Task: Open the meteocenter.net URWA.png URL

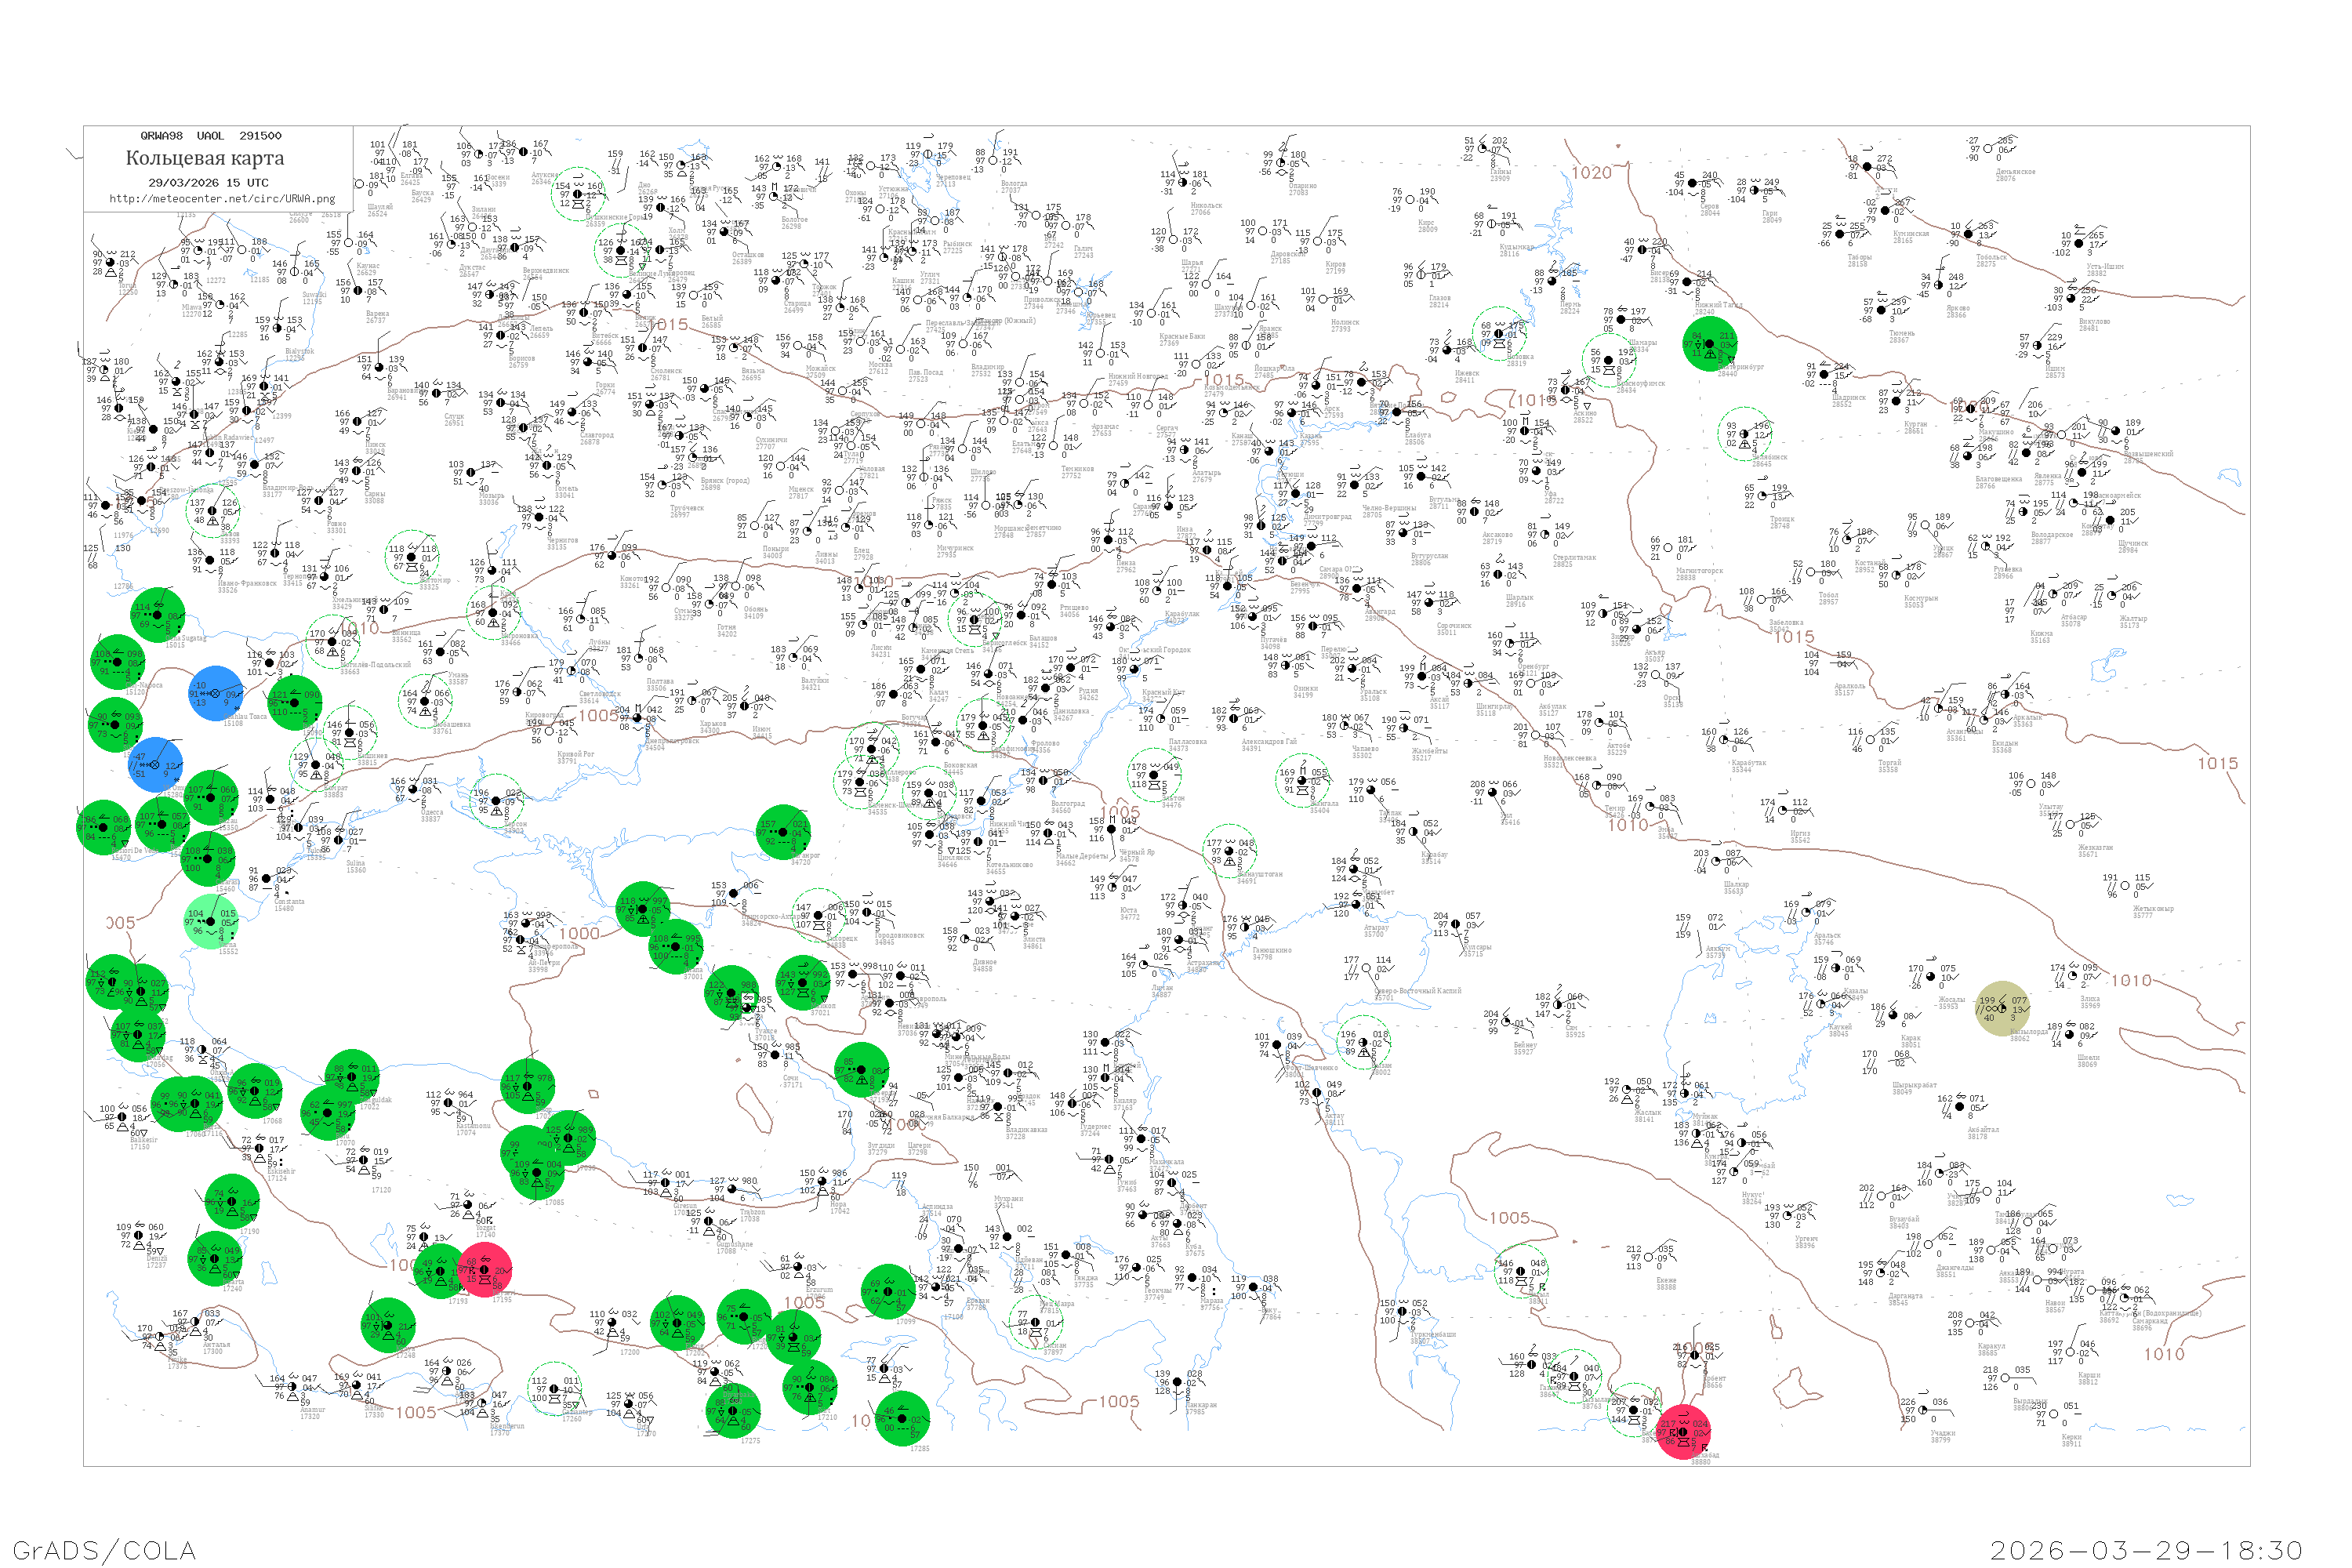Action: [222, 198]
